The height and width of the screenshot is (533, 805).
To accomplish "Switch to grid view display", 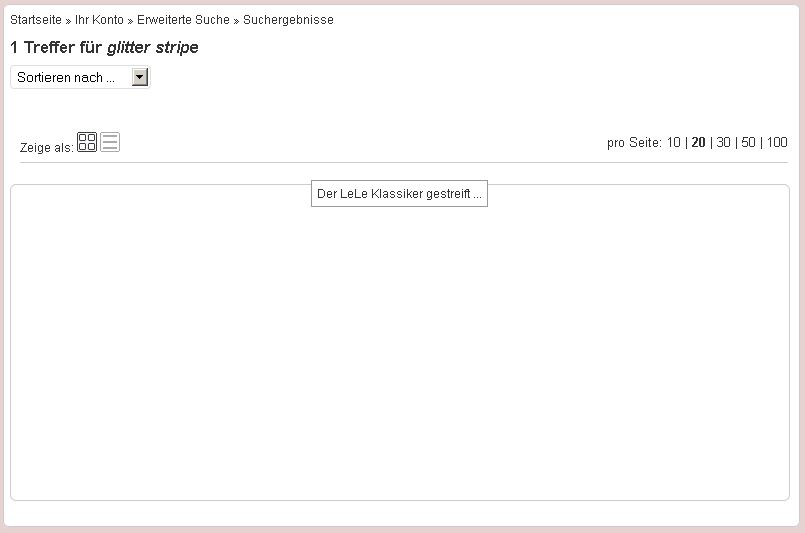I will 87,142.
